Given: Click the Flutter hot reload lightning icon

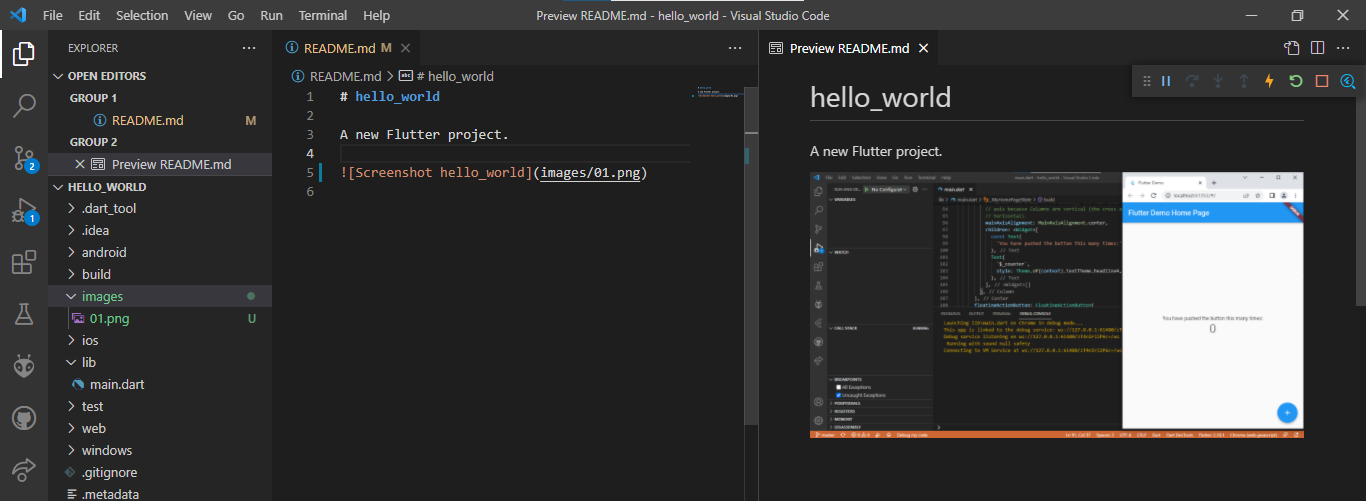Looking at the screenshot, I should click(1269, 81).
